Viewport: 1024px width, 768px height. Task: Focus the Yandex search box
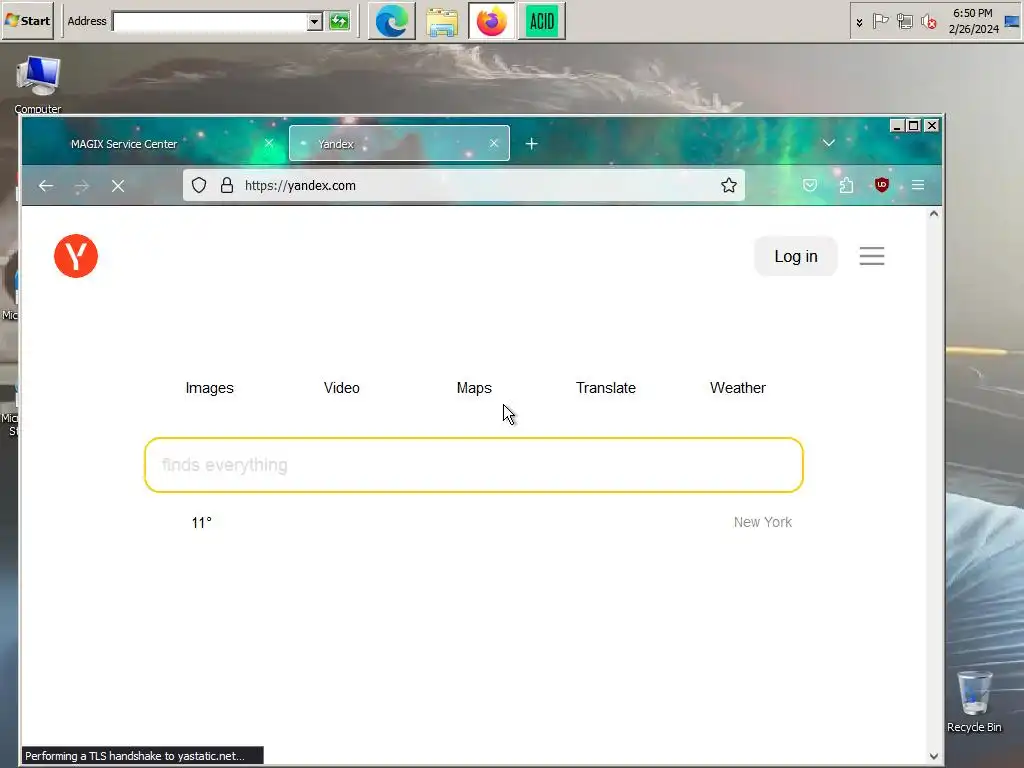(x=473, y=465)
